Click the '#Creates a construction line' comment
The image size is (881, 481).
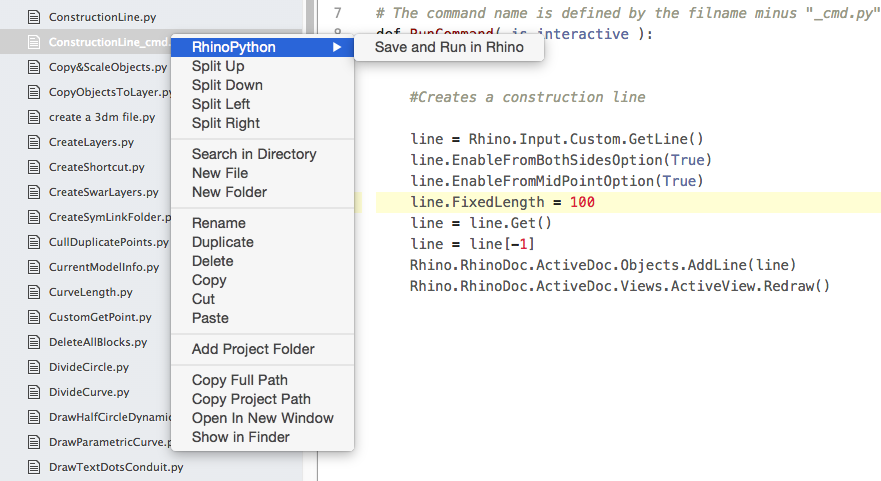click(527, 97)
